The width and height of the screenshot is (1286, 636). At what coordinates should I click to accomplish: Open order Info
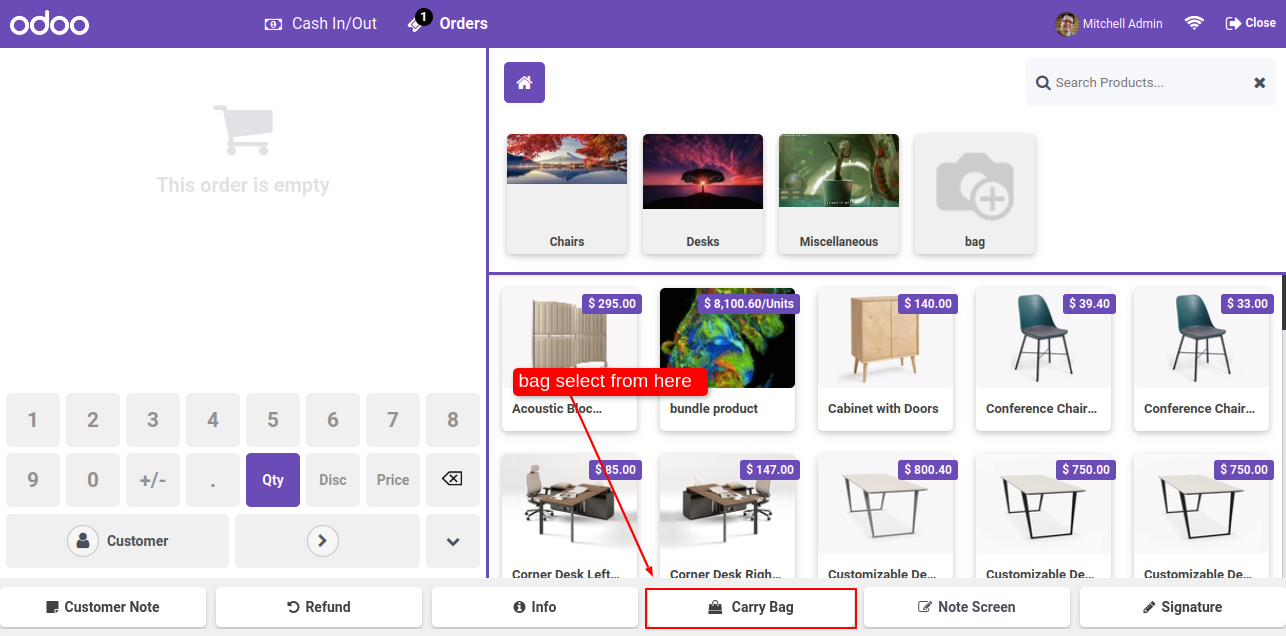coord(535,607)
